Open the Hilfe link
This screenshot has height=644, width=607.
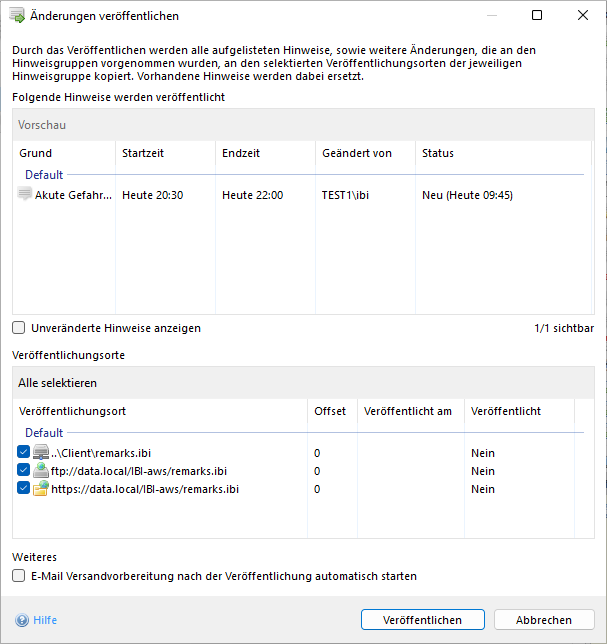[x=45, y=620]
